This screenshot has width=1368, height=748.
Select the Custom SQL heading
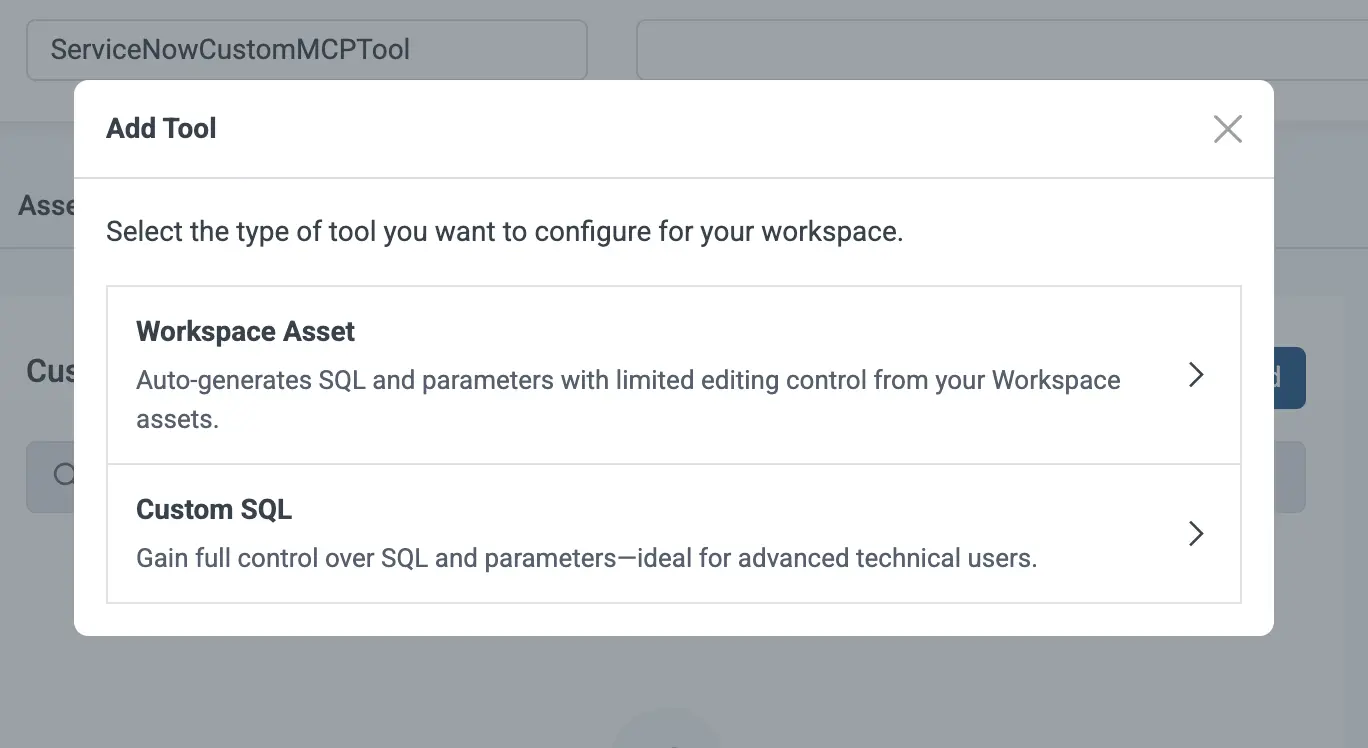click(214, 509)
